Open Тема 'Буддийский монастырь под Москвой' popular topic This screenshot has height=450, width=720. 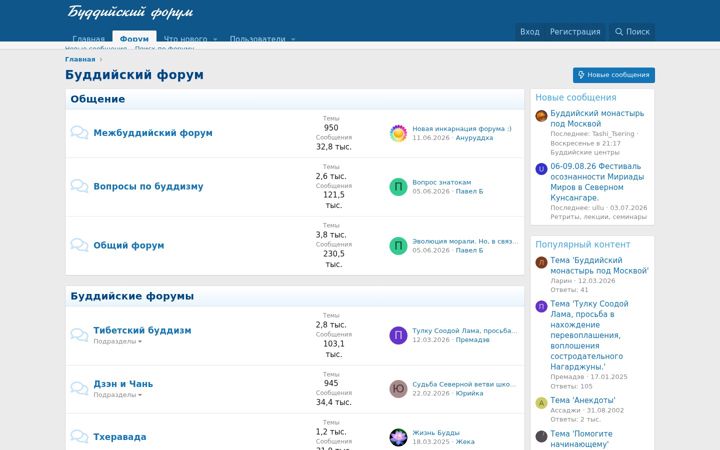[599, 265]
